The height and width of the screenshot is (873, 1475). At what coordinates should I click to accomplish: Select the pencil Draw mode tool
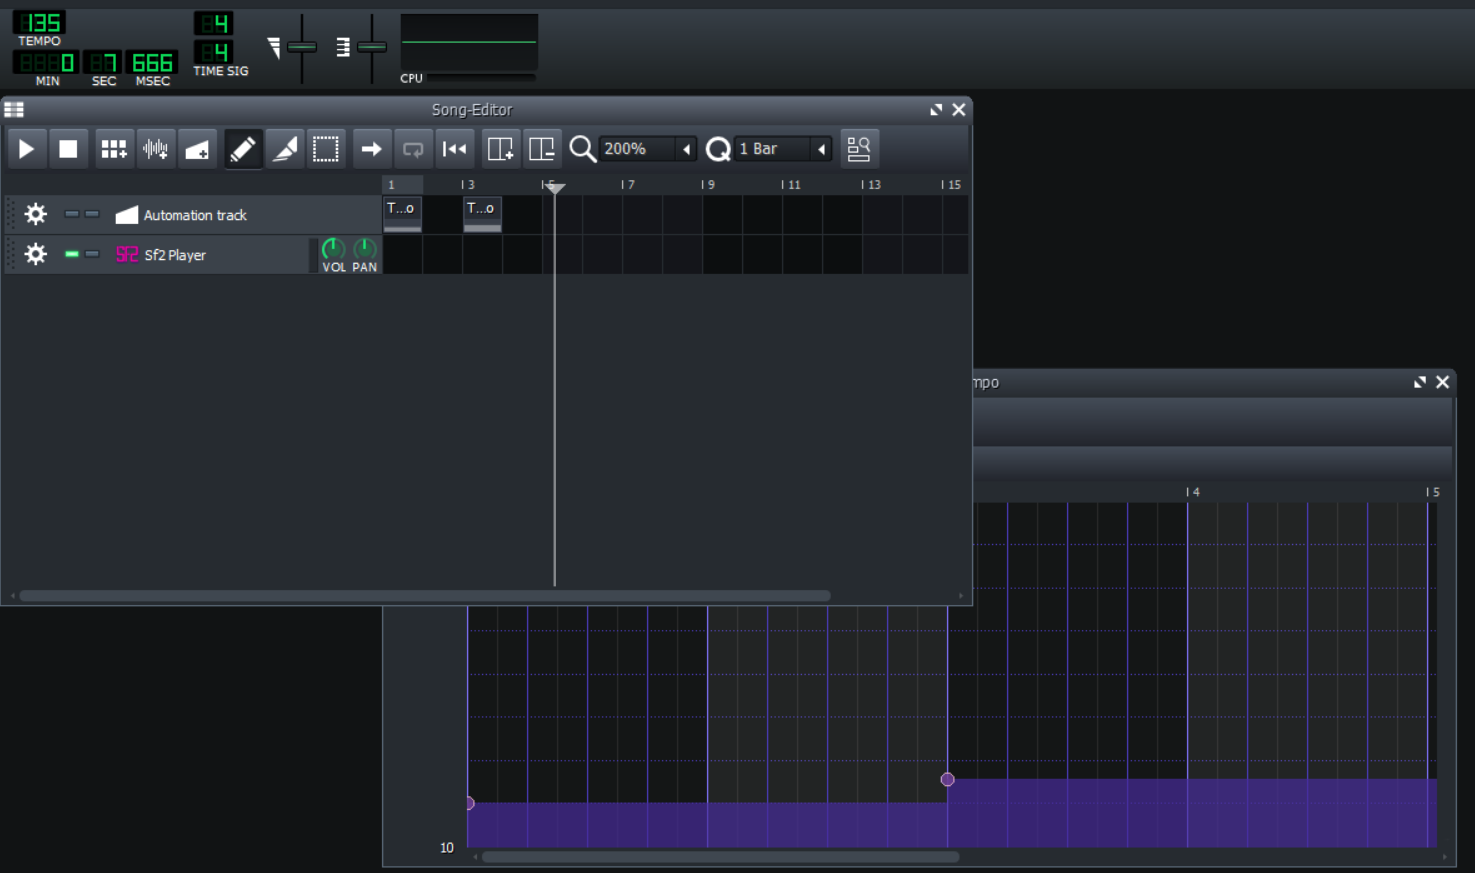click(x=243, y=149)
